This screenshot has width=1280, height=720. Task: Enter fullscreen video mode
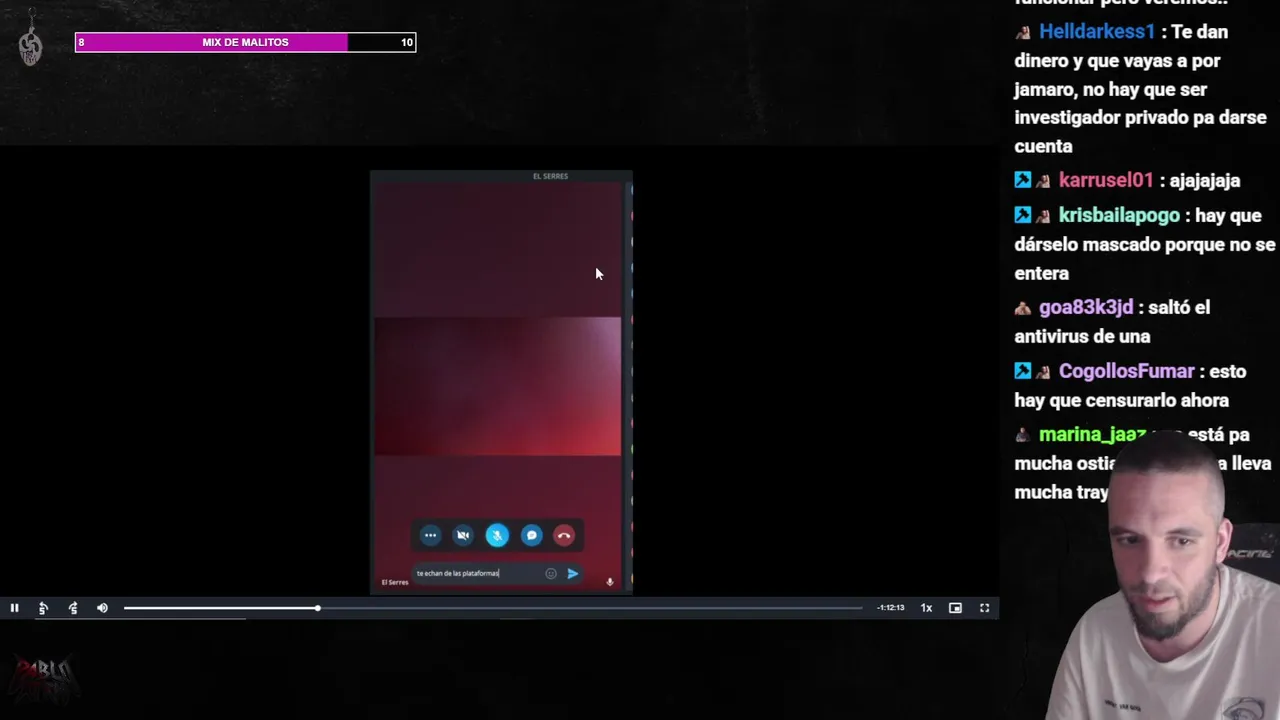985,608
